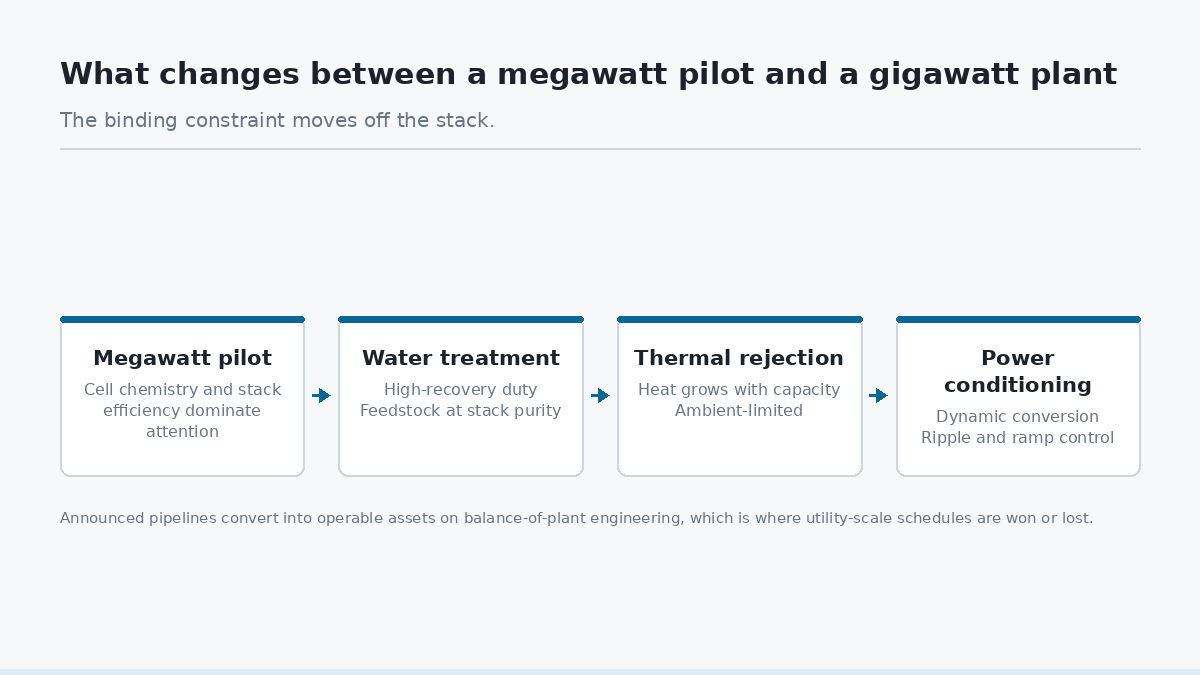The width and height of the screenshot is (1200, 675).
Task: Click the subtitle about binding constraint
Action: click(277, 121)
